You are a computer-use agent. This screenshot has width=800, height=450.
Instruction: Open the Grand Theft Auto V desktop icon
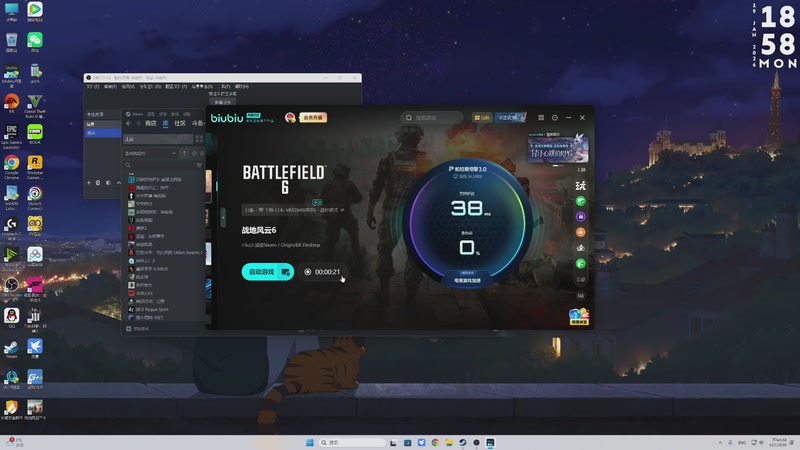point(35,106)
